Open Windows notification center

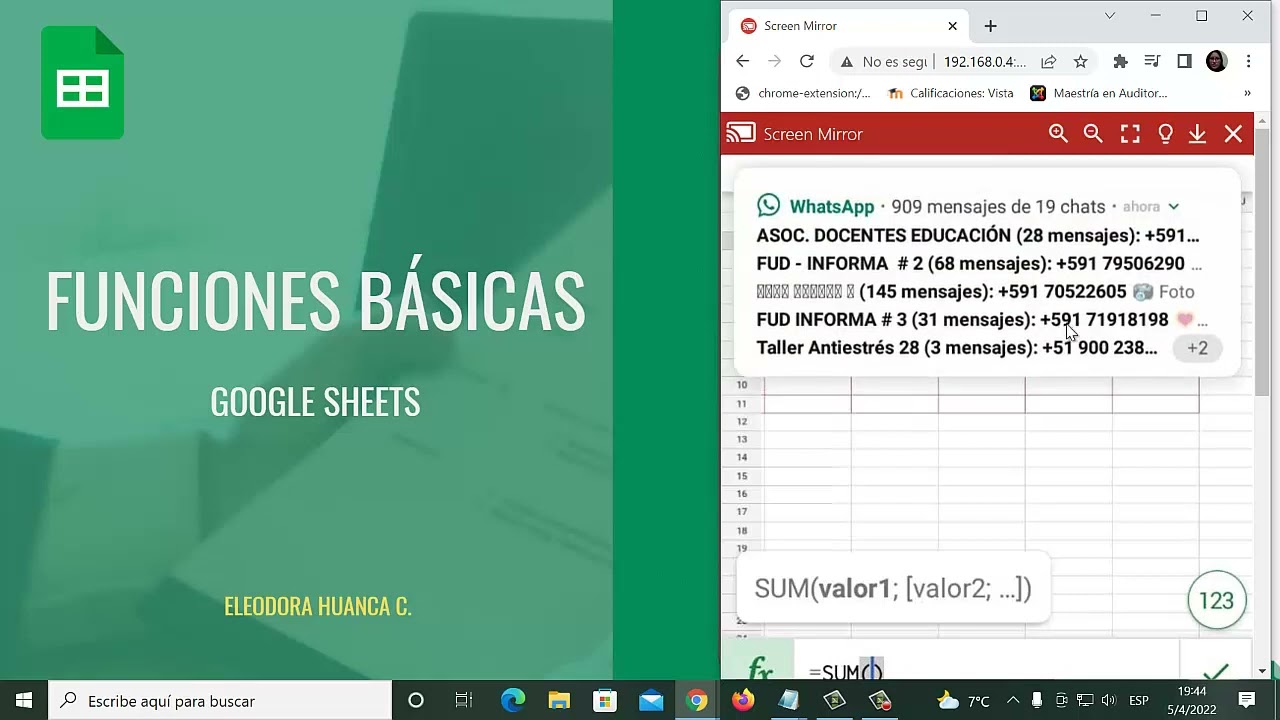1247,701
